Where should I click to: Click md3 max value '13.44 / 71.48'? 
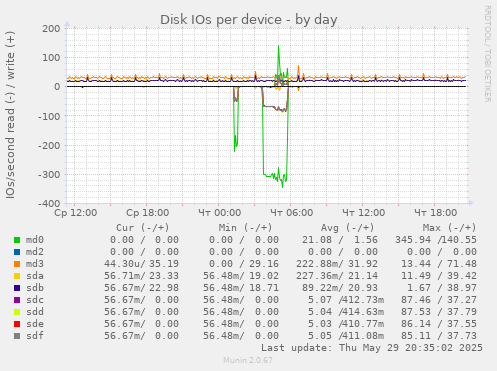click(x=439, y=264)
